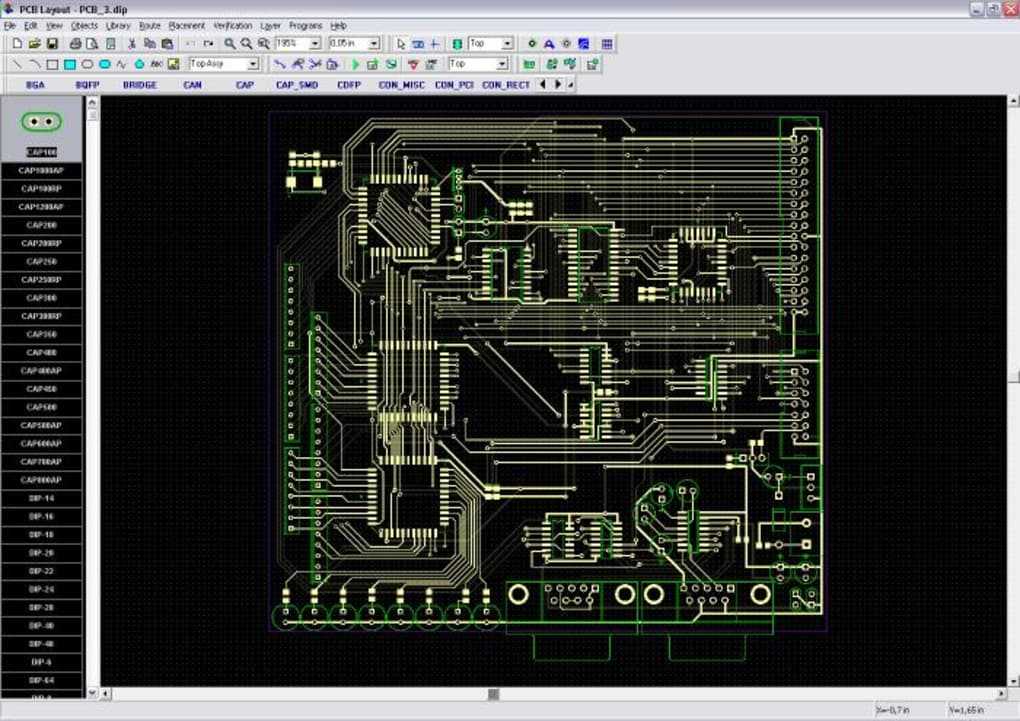Open the Verification menu
The height and width of the screenshot is (721, 1020).
pyautogui.click(x=233, y=25)
